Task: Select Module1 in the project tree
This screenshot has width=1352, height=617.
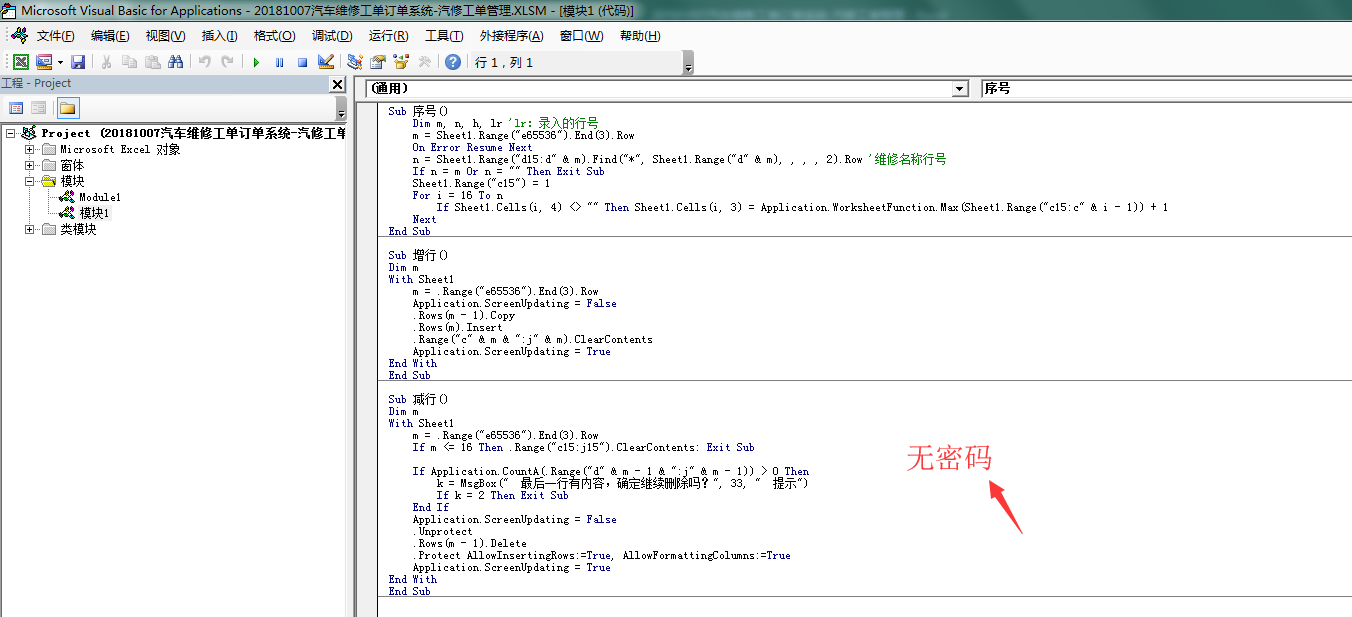Action: pos(100,197)
